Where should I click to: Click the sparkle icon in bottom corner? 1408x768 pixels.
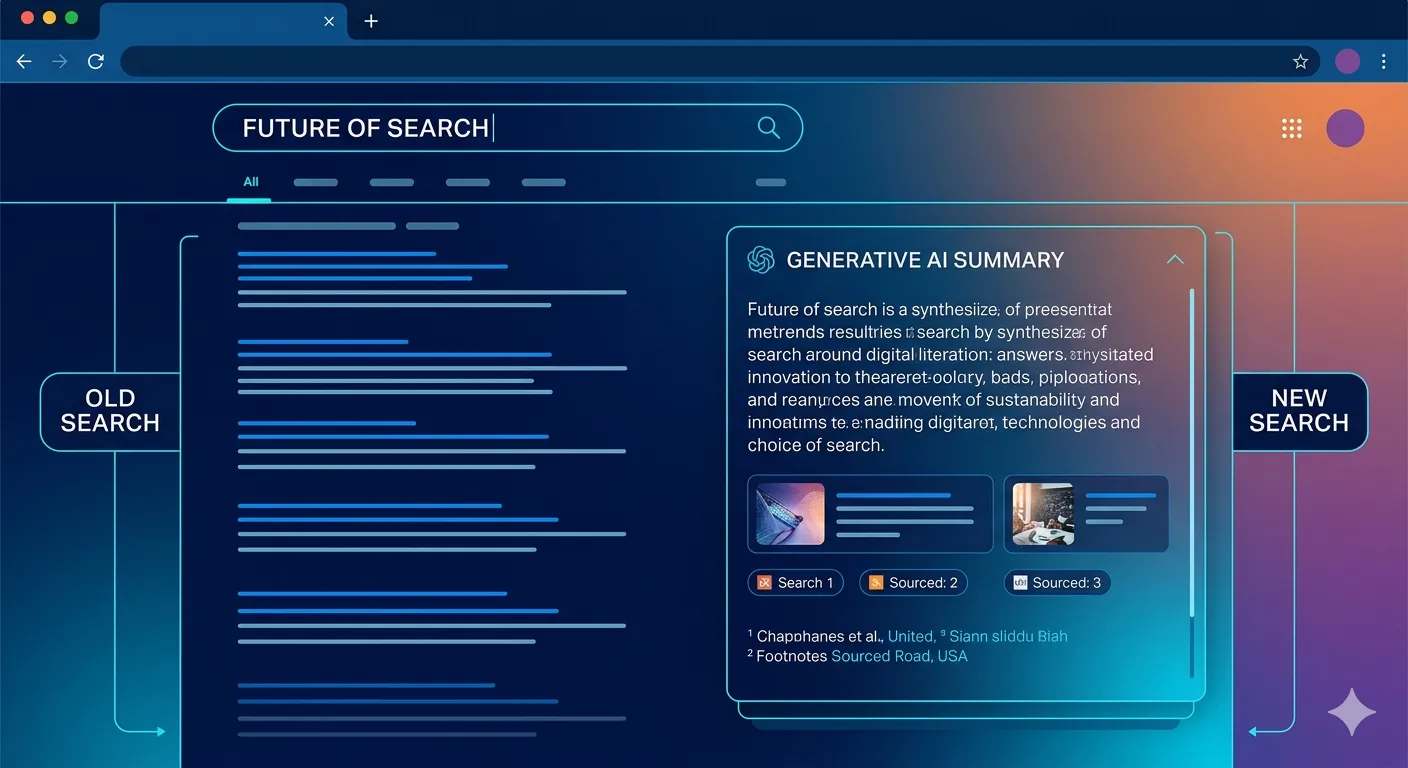(1351, 712)
